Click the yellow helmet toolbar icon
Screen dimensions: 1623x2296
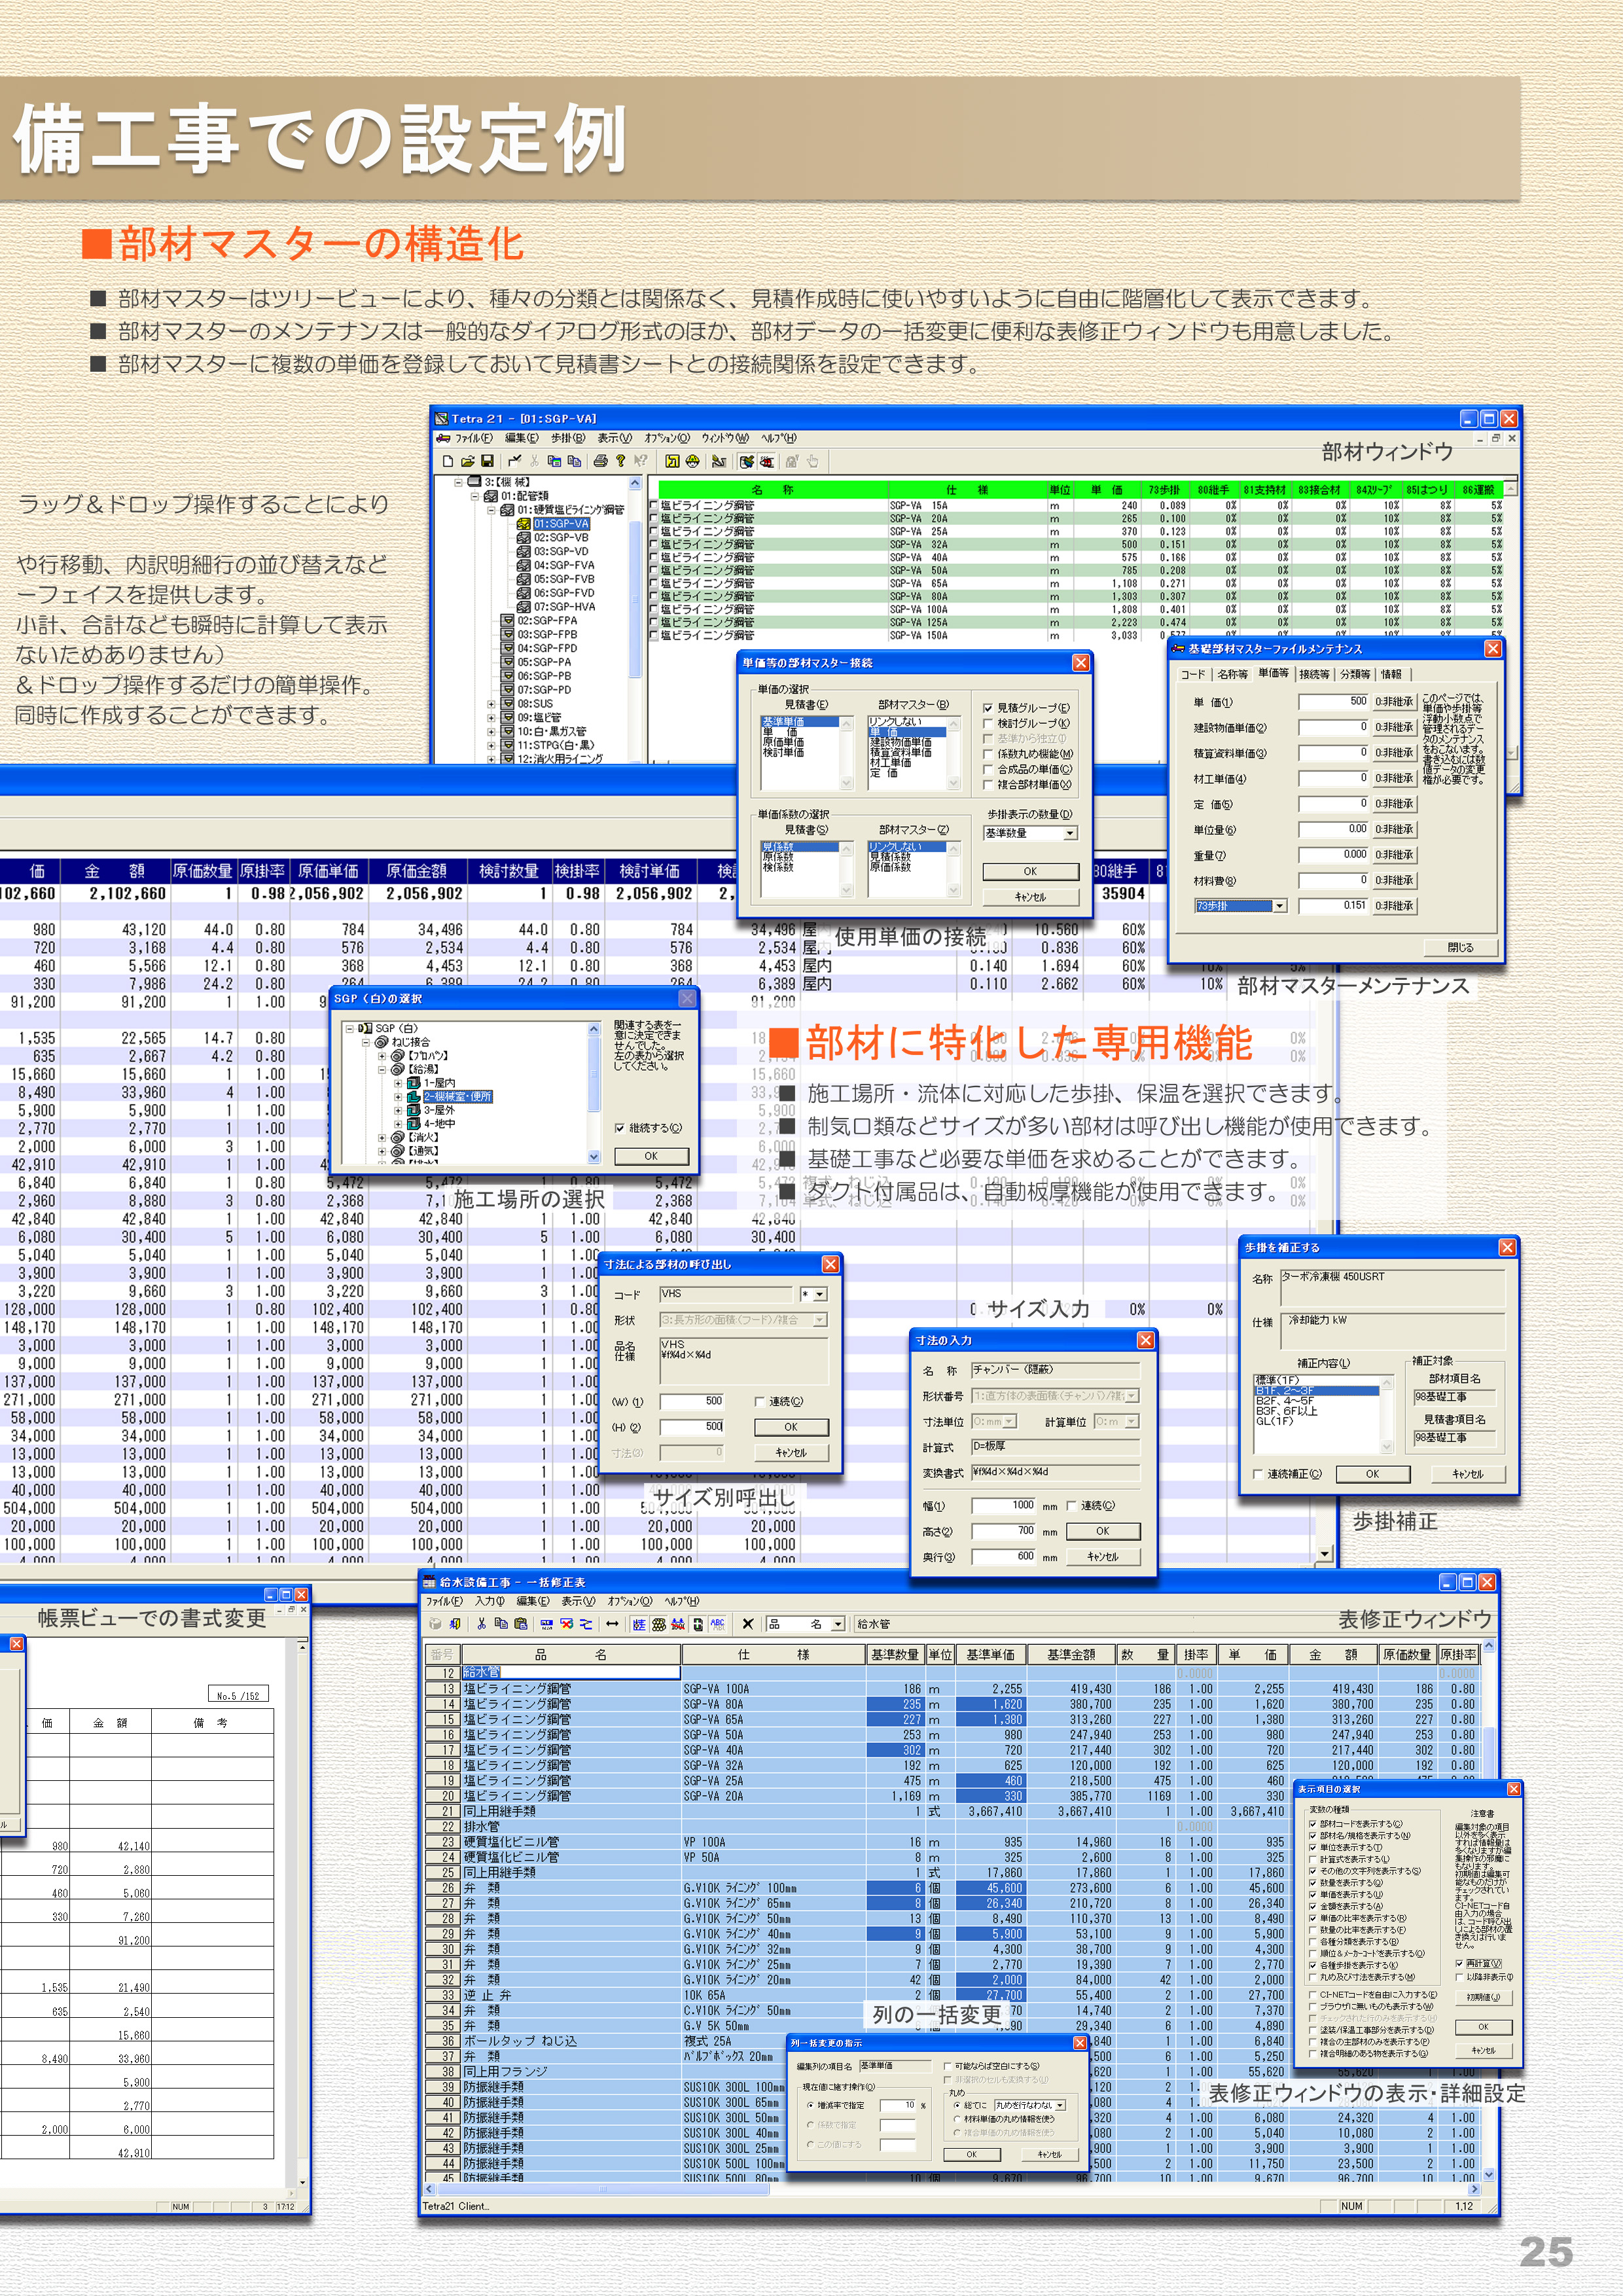[x=692, y=461]
